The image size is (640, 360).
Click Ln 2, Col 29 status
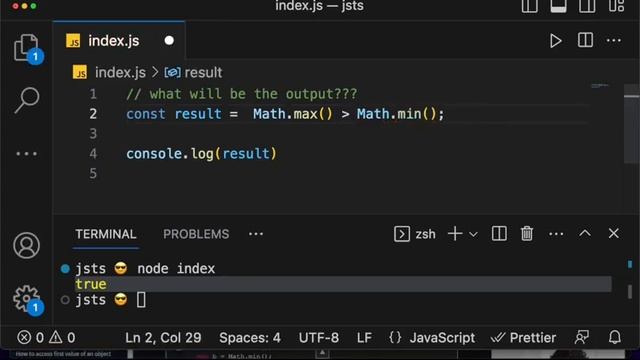click(x=163, y=338)
